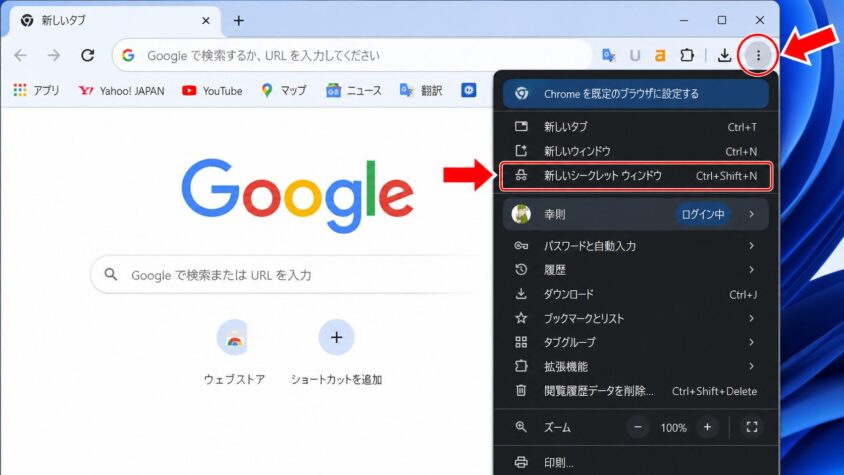Reload the page with refresh icon
Image resolution: width=844 pixels, height=475 pixels.
(88, 55)
